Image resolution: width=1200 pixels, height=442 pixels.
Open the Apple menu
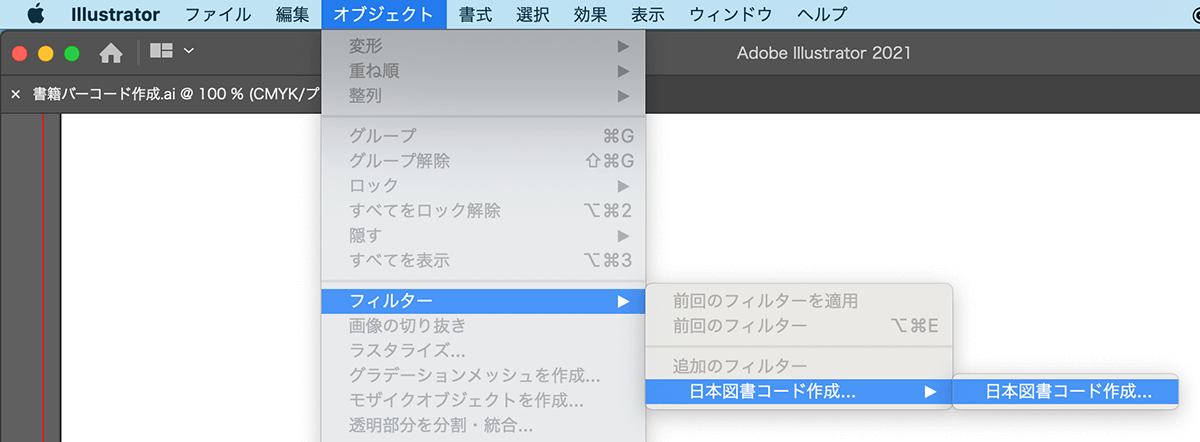tap(36, 14)
